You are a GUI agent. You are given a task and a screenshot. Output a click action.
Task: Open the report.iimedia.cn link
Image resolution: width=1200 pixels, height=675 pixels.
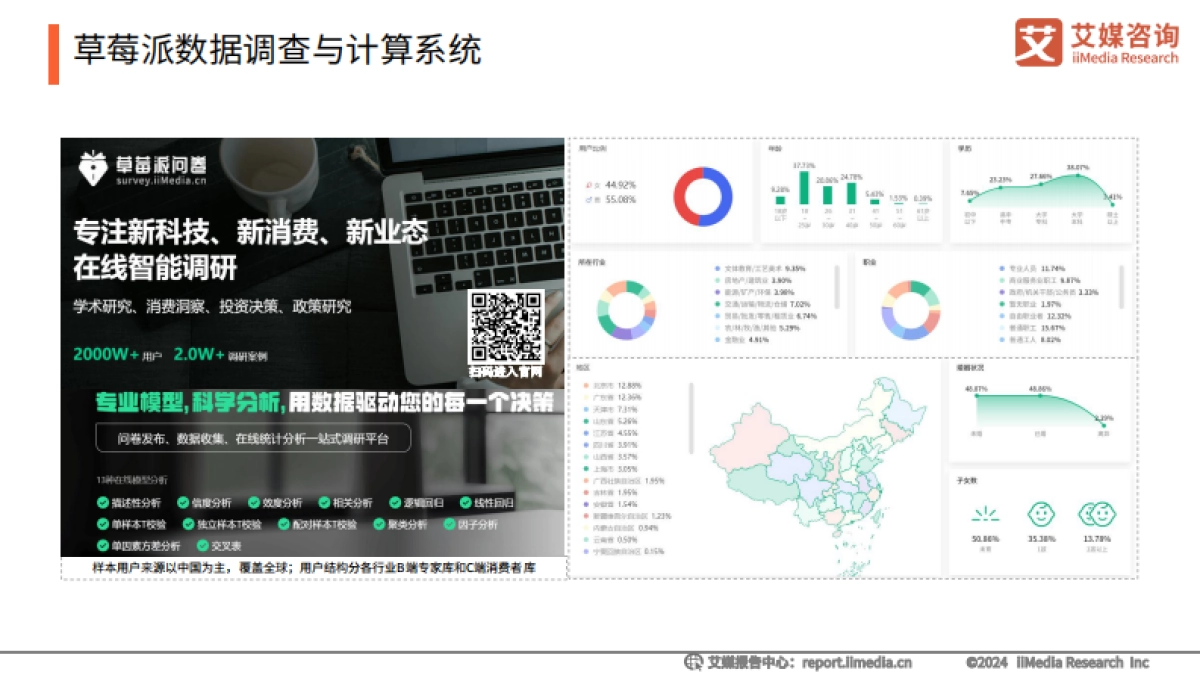(x=855, y=662)
